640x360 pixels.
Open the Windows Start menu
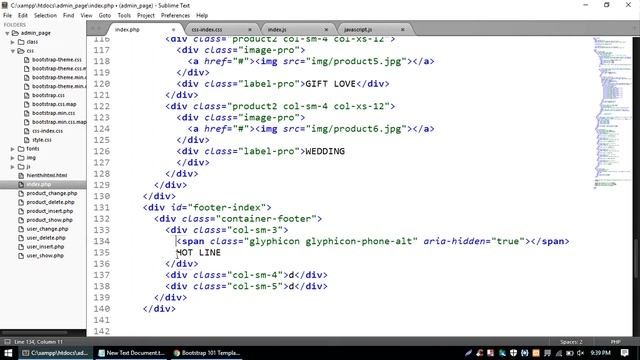[8, 353]
